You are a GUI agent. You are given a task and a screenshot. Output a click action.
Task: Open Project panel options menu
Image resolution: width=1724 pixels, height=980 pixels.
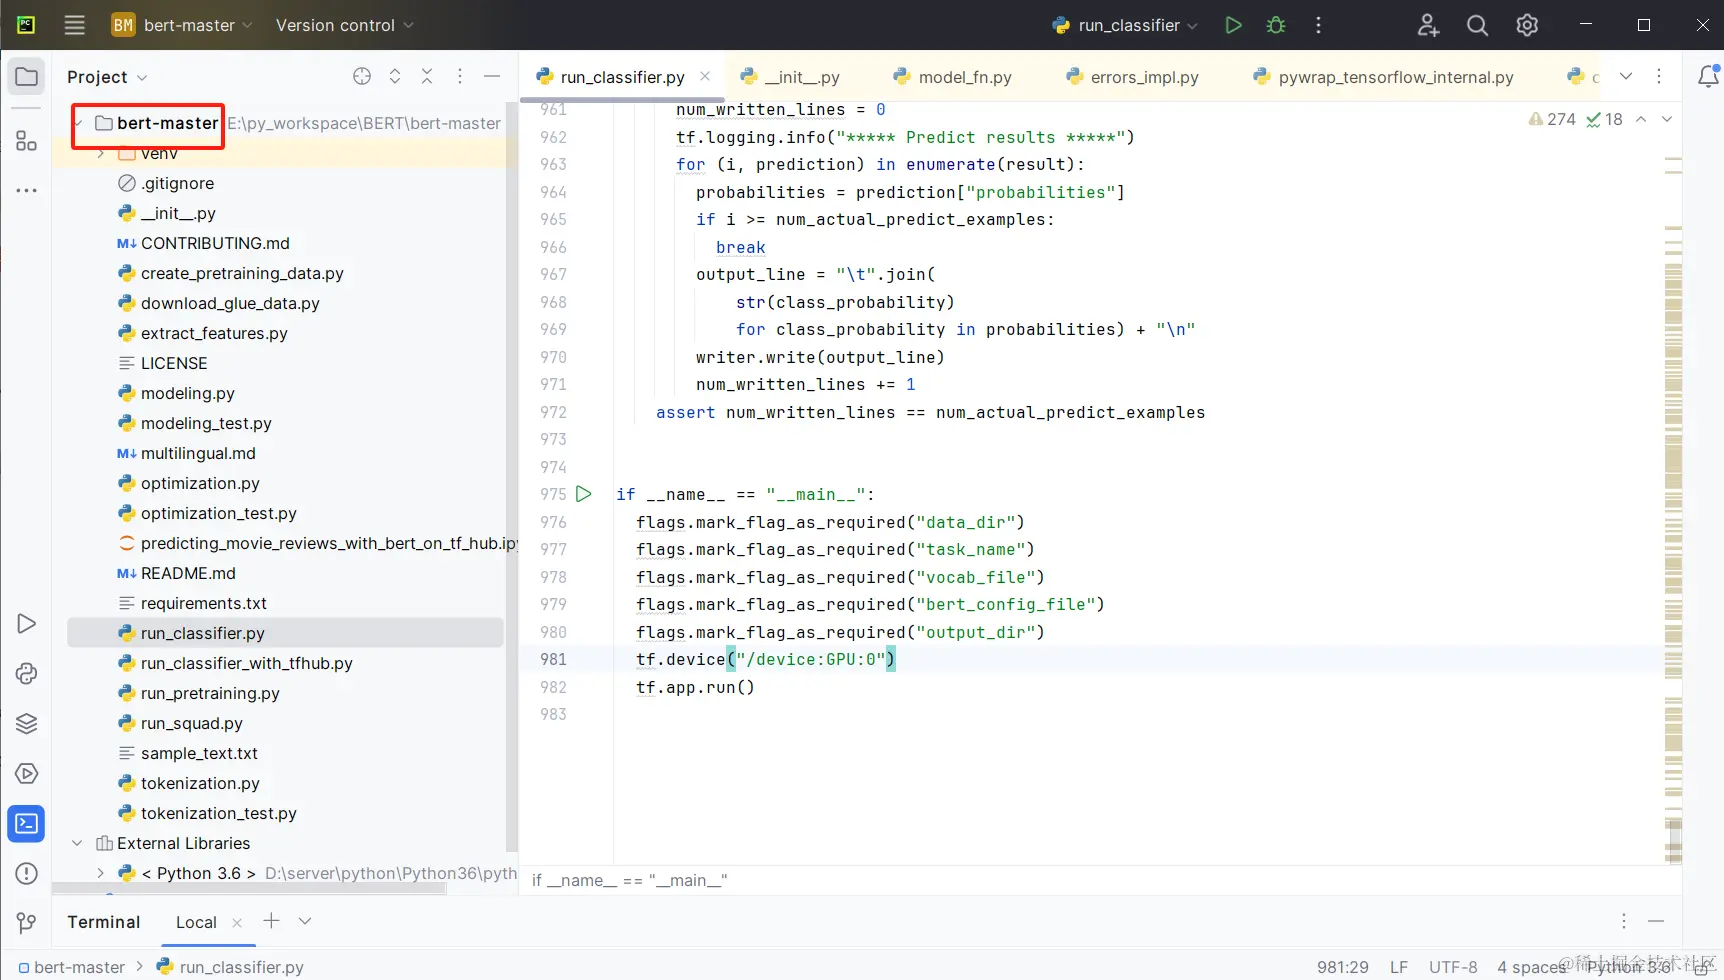click(460, 76)
